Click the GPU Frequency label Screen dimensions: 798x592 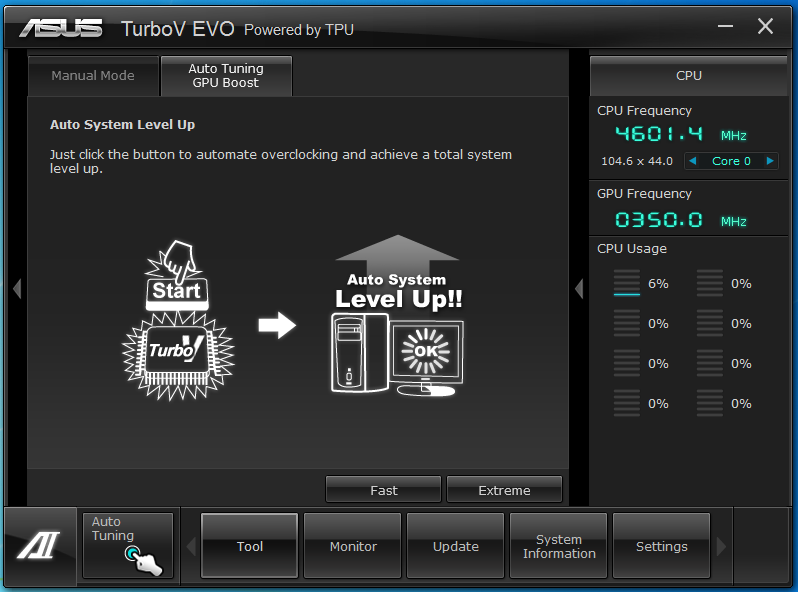pyautogui.click(x=644, y=193)
